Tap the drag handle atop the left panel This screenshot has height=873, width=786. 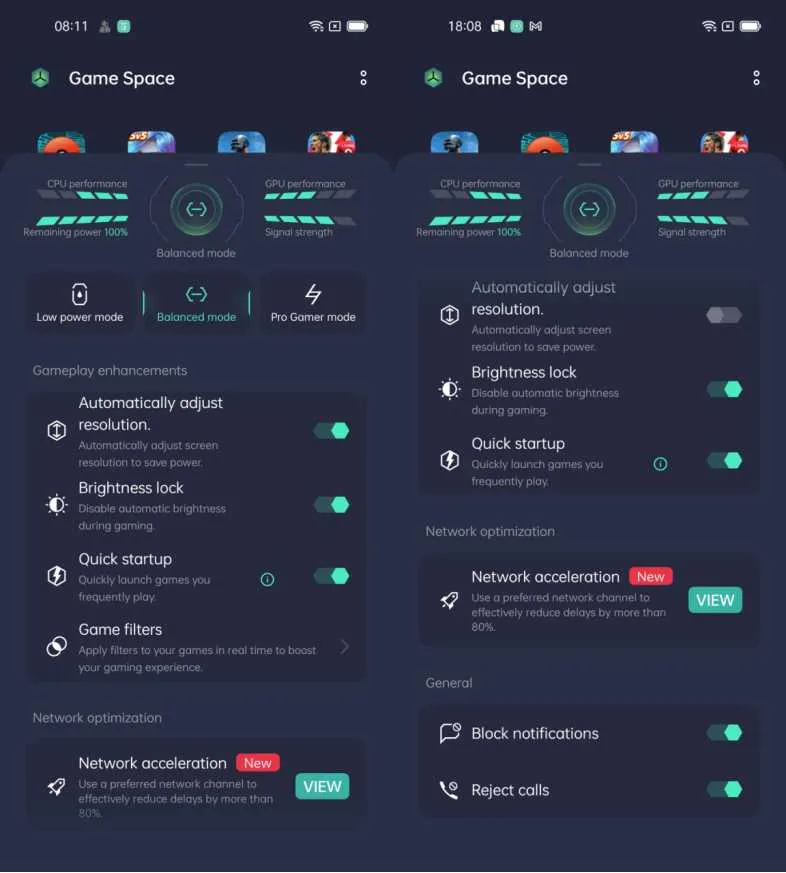pos(196,165)
